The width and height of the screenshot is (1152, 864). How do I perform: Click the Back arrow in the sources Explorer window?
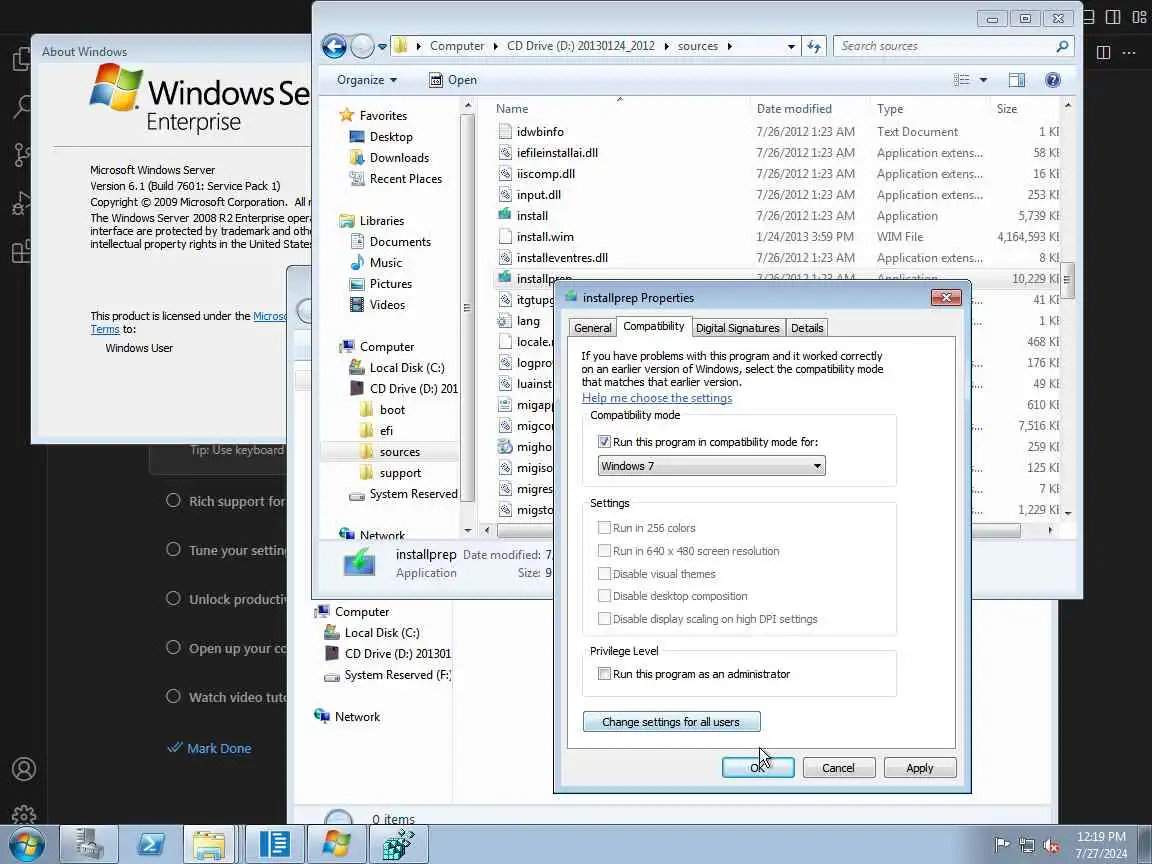pyautogui.click(x=334, y=46)
